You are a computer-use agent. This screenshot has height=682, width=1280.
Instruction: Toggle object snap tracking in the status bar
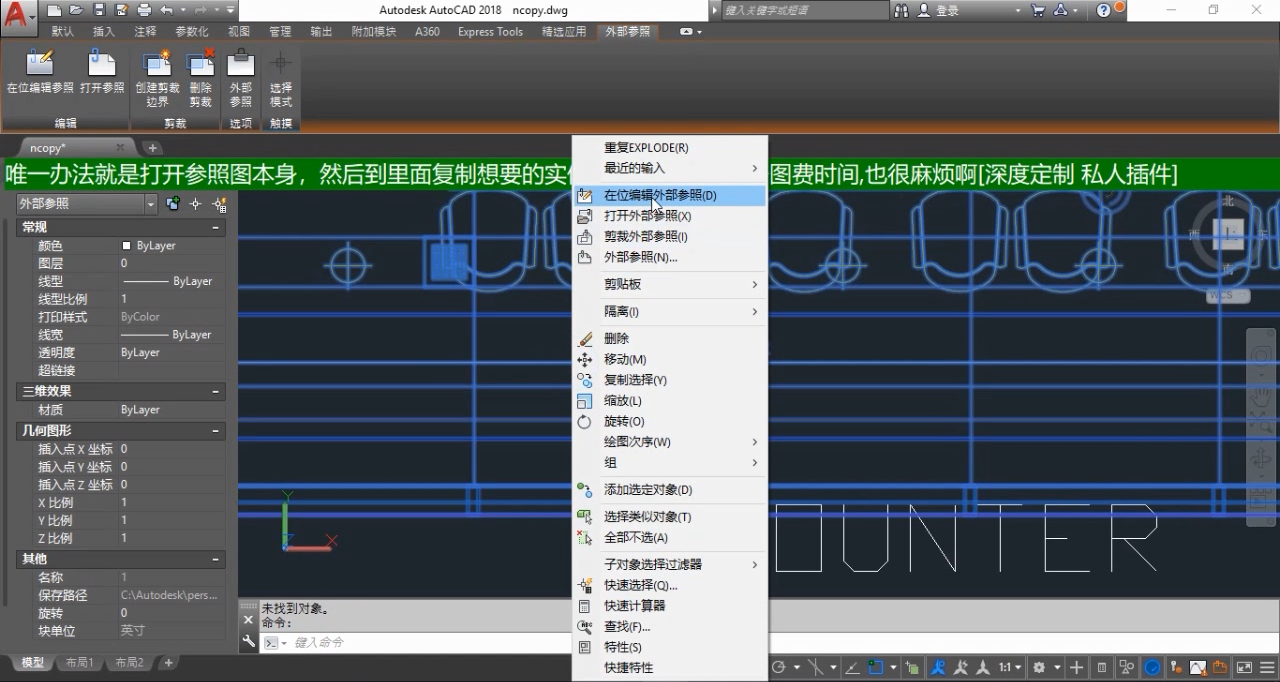[853, 667]
